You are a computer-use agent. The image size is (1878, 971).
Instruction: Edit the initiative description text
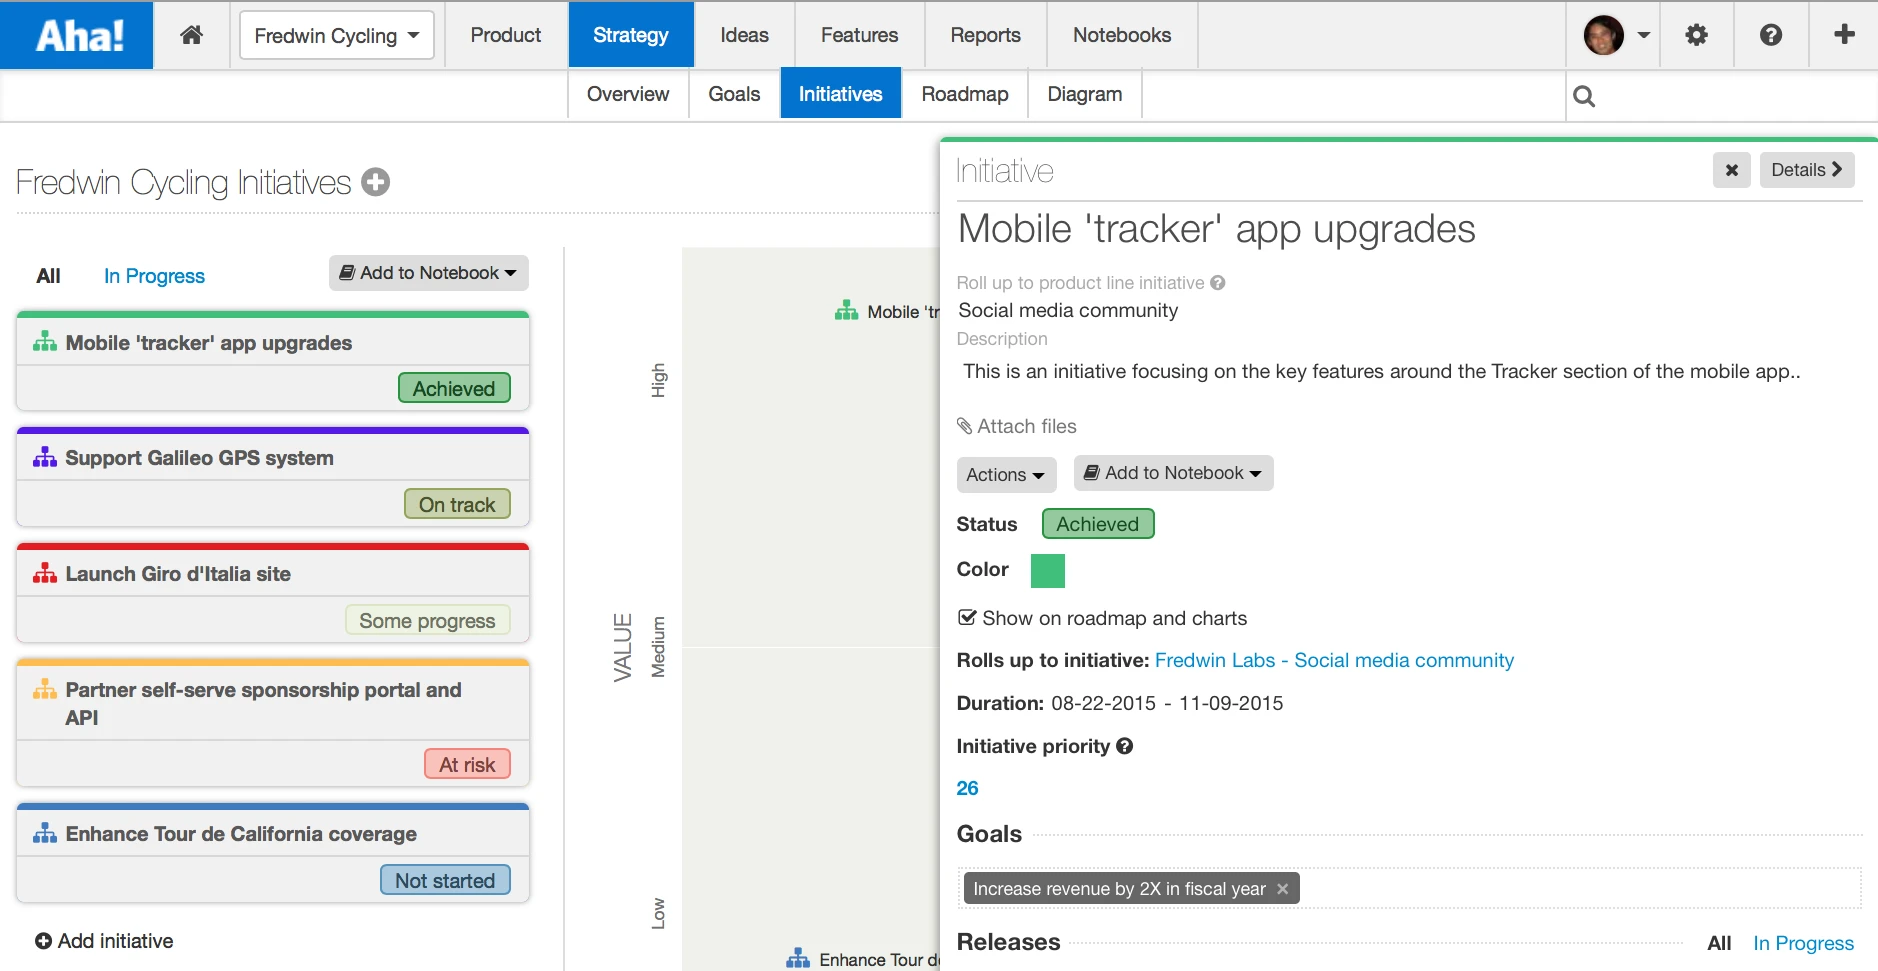coord(1381,371)
